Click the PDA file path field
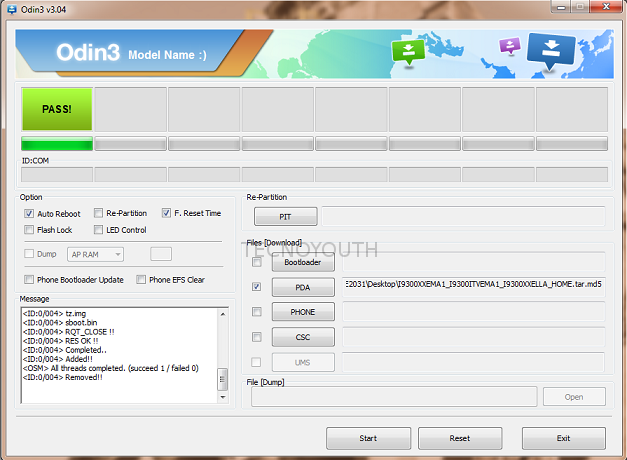Viewport: 627px width, 460px height. (x=474, y=287)
